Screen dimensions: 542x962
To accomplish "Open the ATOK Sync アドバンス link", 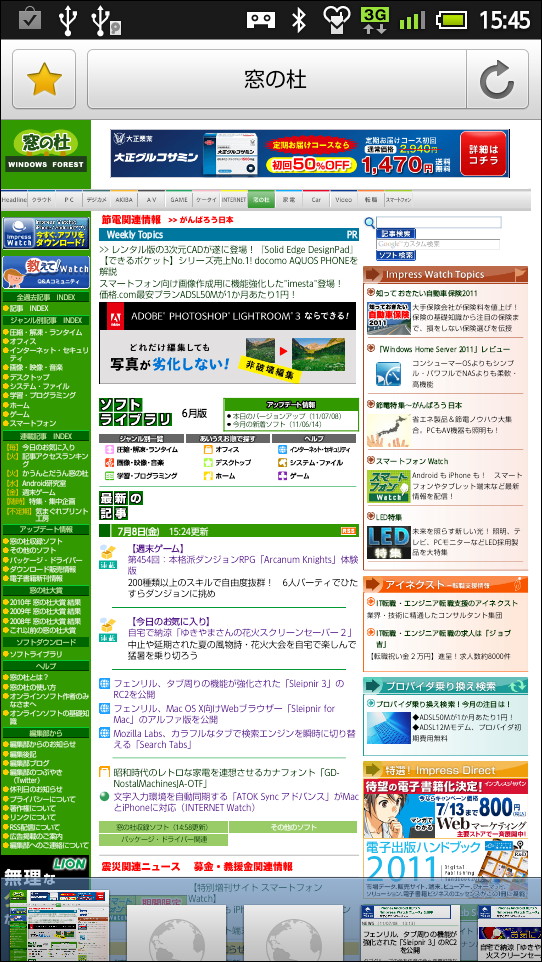I will click(x=236, y=802).
